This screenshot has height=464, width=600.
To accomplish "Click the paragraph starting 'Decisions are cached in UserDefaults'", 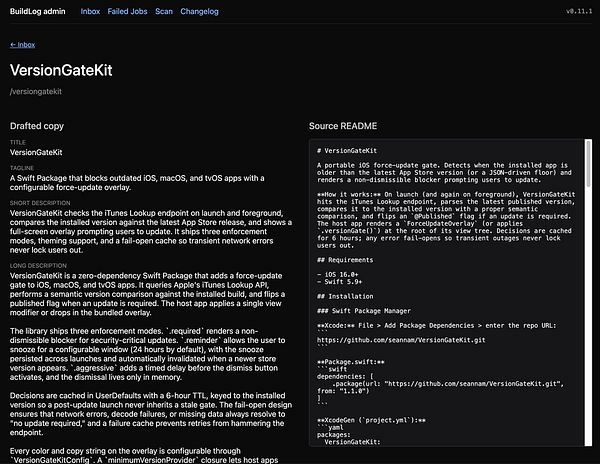I will click(x=151, y=414).
